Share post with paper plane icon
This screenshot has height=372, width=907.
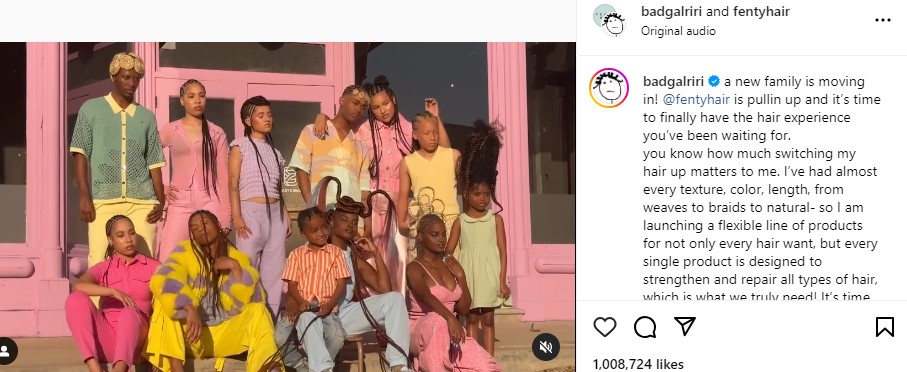[x=685, y=326]
